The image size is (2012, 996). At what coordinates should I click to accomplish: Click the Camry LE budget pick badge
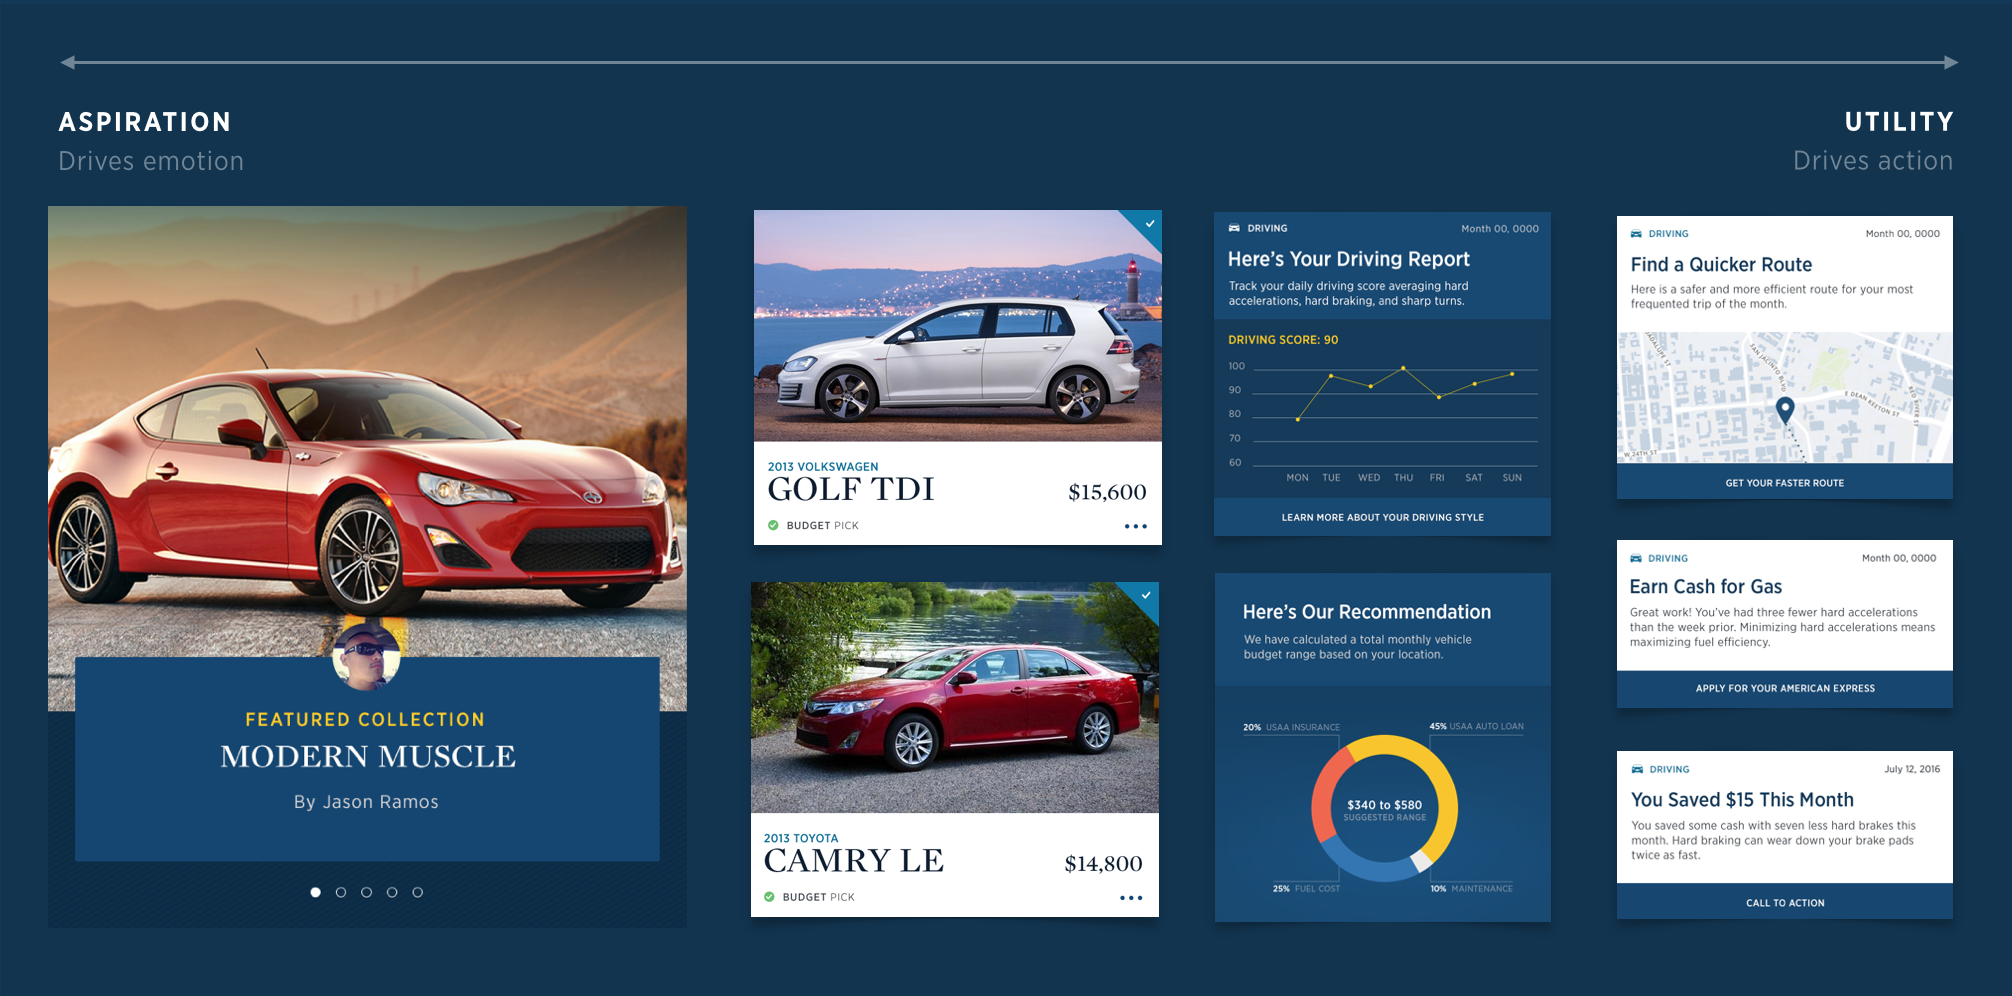click(809, 897)
